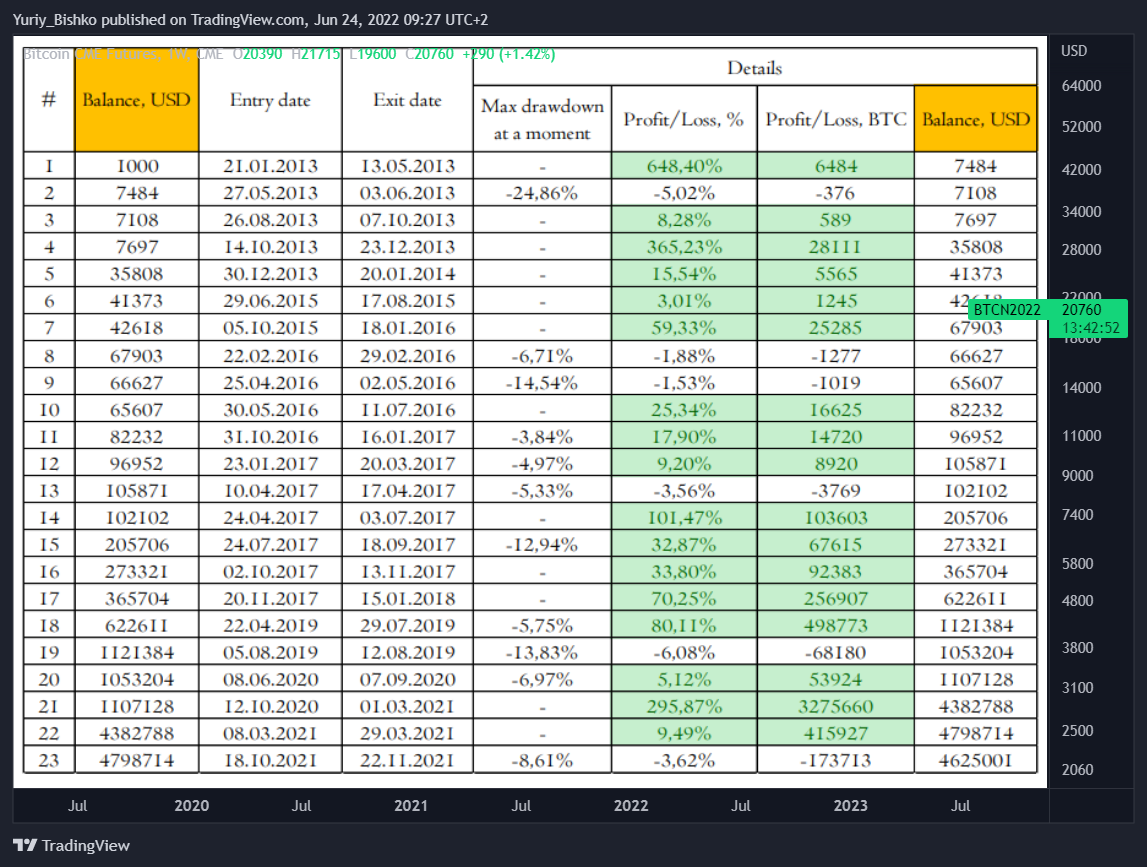Click exit date 03.06.2013

coord(407,193)
